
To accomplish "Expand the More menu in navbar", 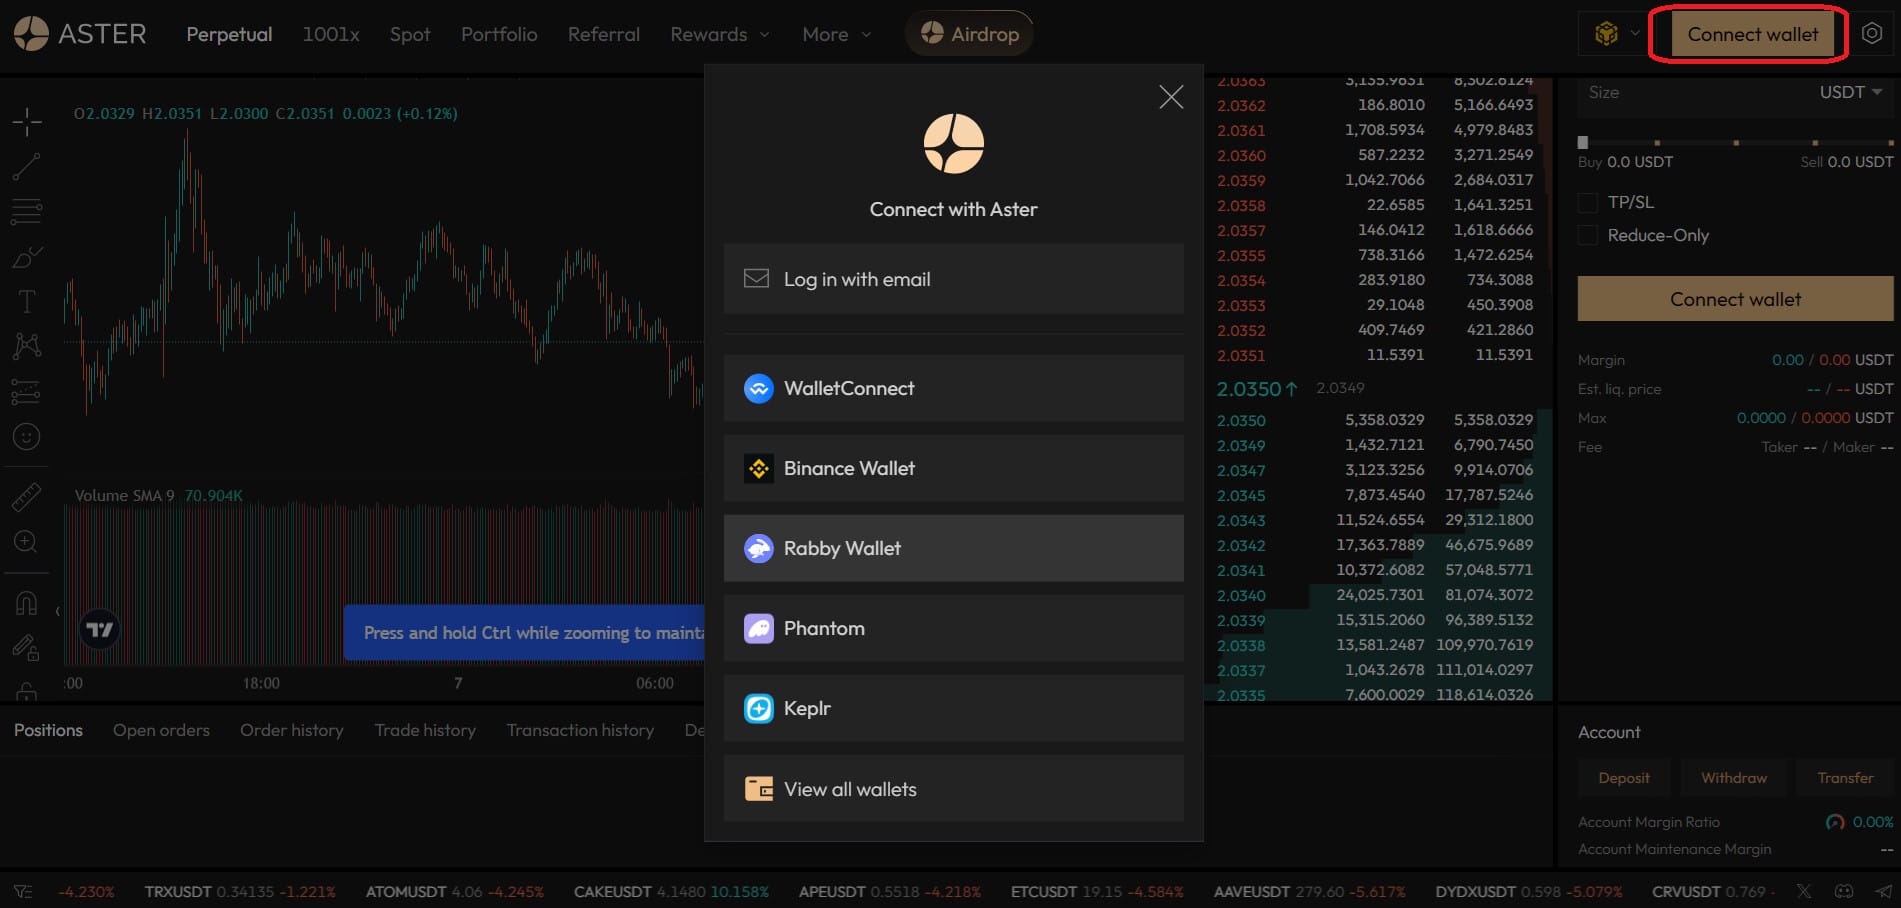I will coord(836,34).
